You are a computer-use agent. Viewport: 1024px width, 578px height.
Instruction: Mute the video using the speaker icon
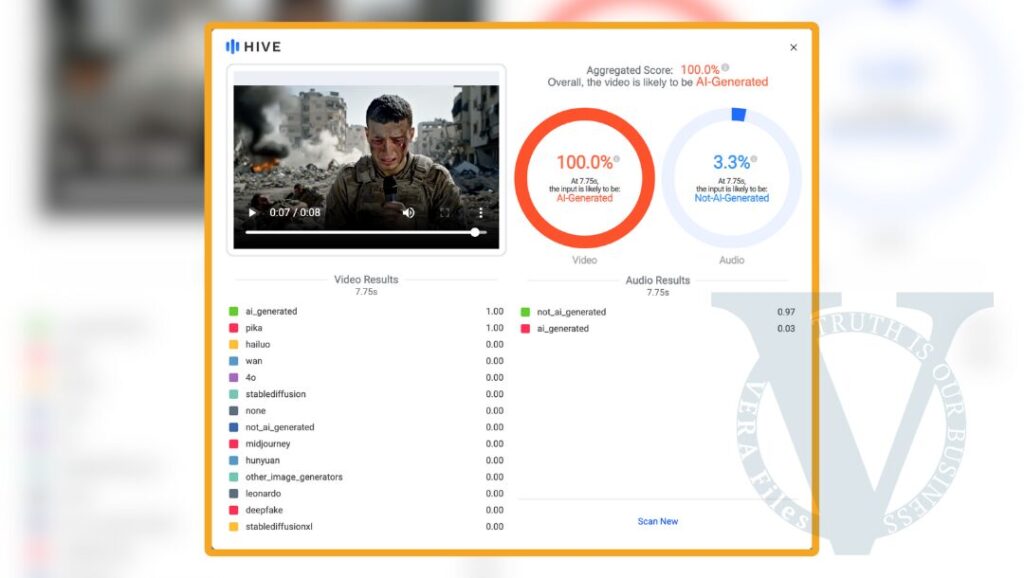point(409,212)
